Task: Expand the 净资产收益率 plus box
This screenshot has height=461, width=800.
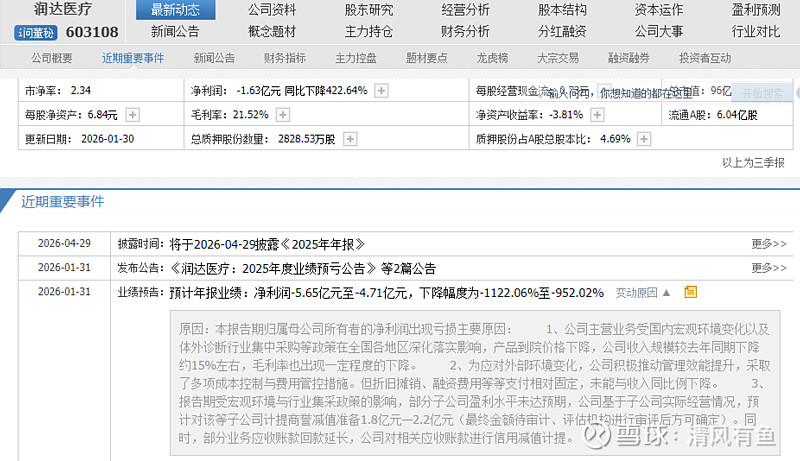Action: [x=597, y=115]
